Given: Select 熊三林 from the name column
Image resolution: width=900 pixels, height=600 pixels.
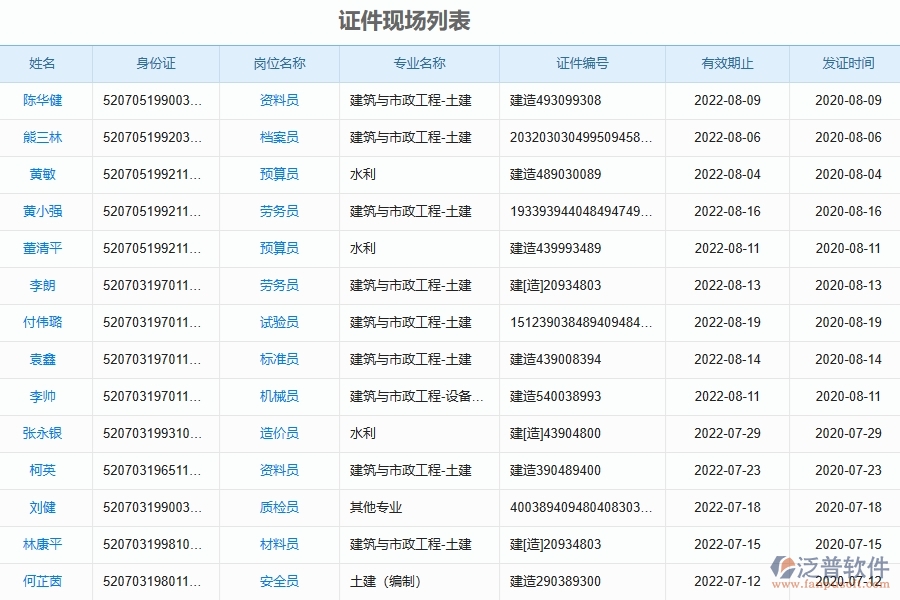Looking at the screenshot, I should (44, 138).
